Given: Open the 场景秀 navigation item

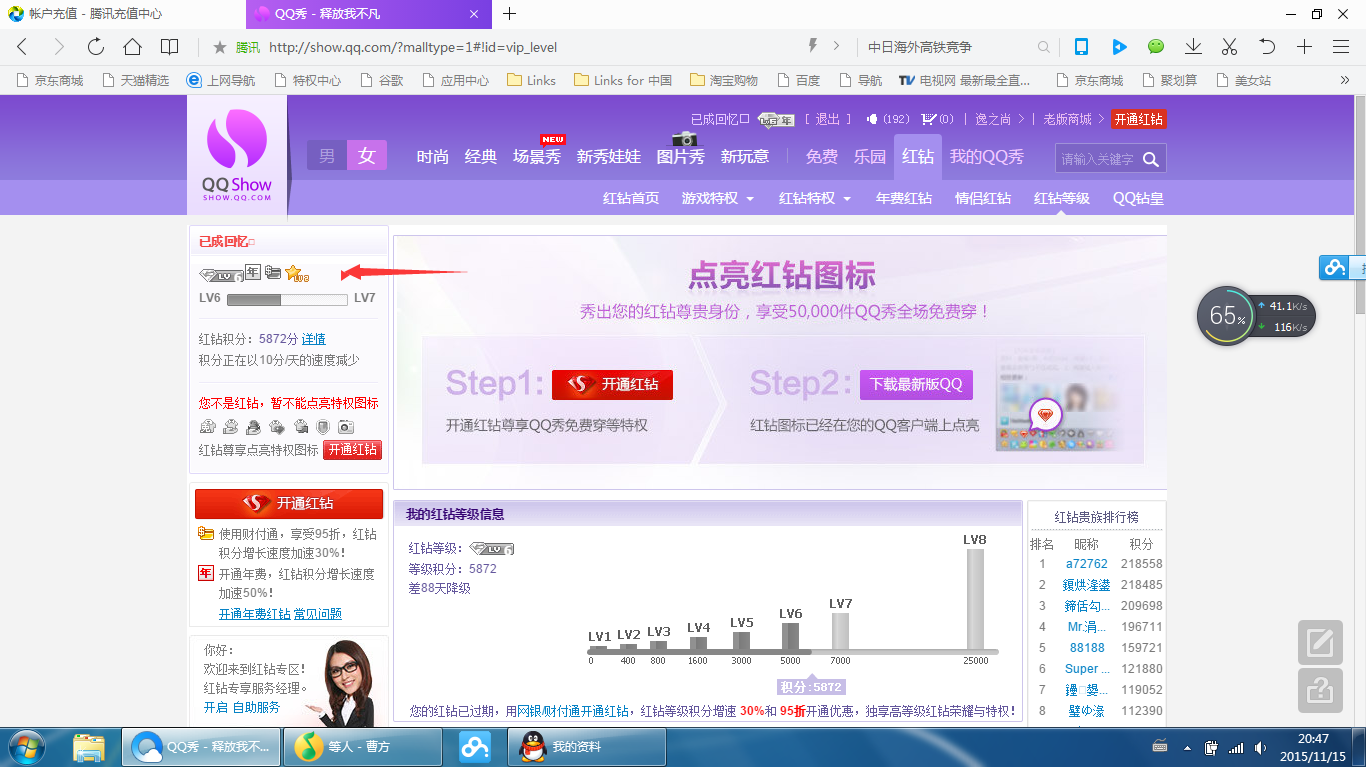Looking at the screenshot, I should coord(537,156).
